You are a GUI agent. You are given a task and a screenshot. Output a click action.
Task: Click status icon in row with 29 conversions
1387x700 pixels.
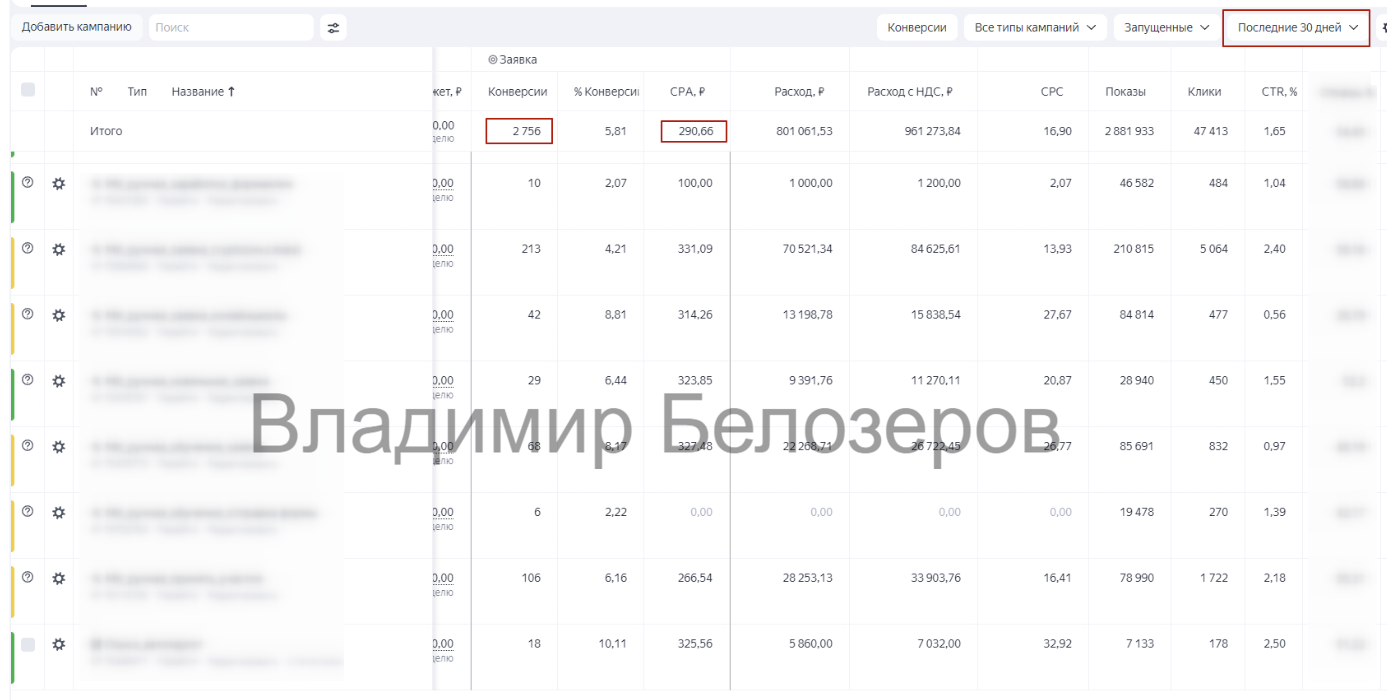click(x=28, y=380)
